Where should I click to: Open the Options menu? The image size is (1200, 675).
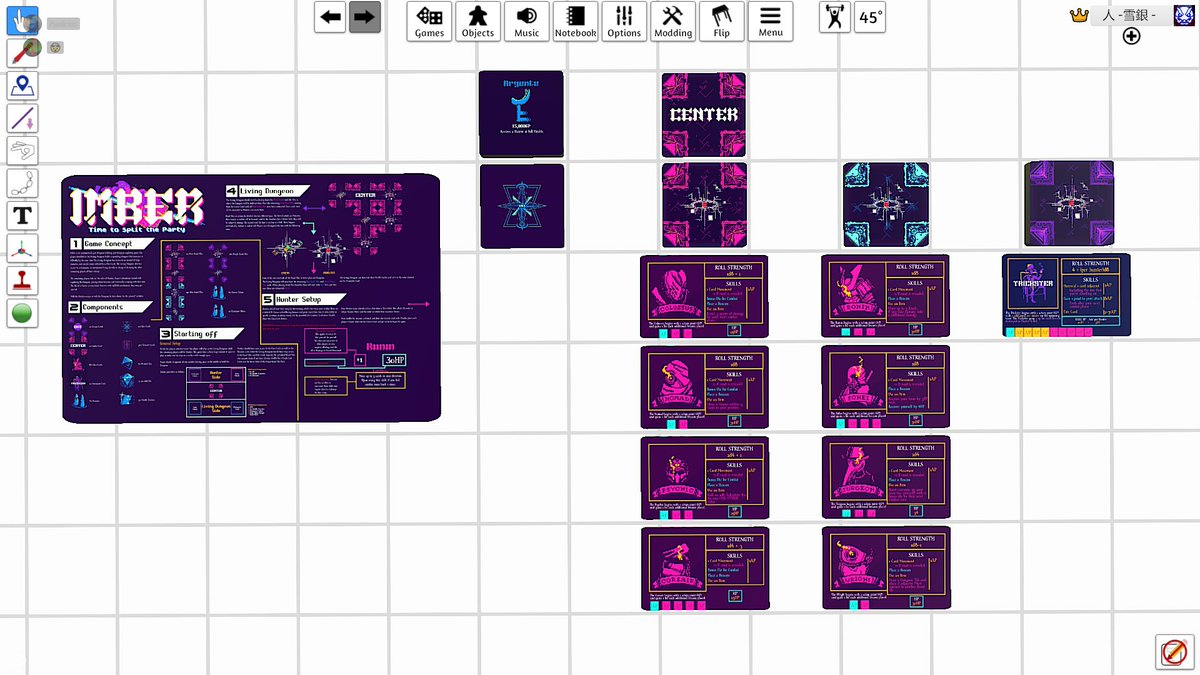coord(624,21)
